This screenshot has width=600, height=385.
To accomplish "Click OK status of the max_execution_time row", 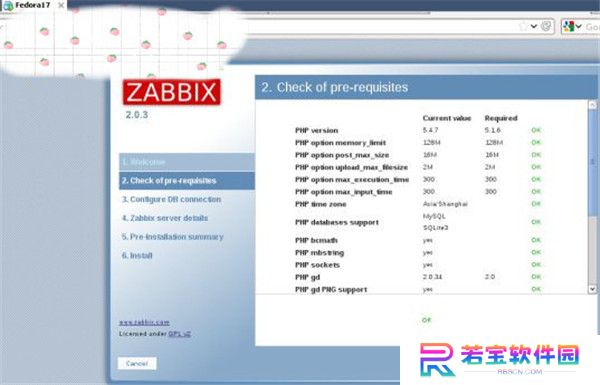I will [x=536, y=179].
